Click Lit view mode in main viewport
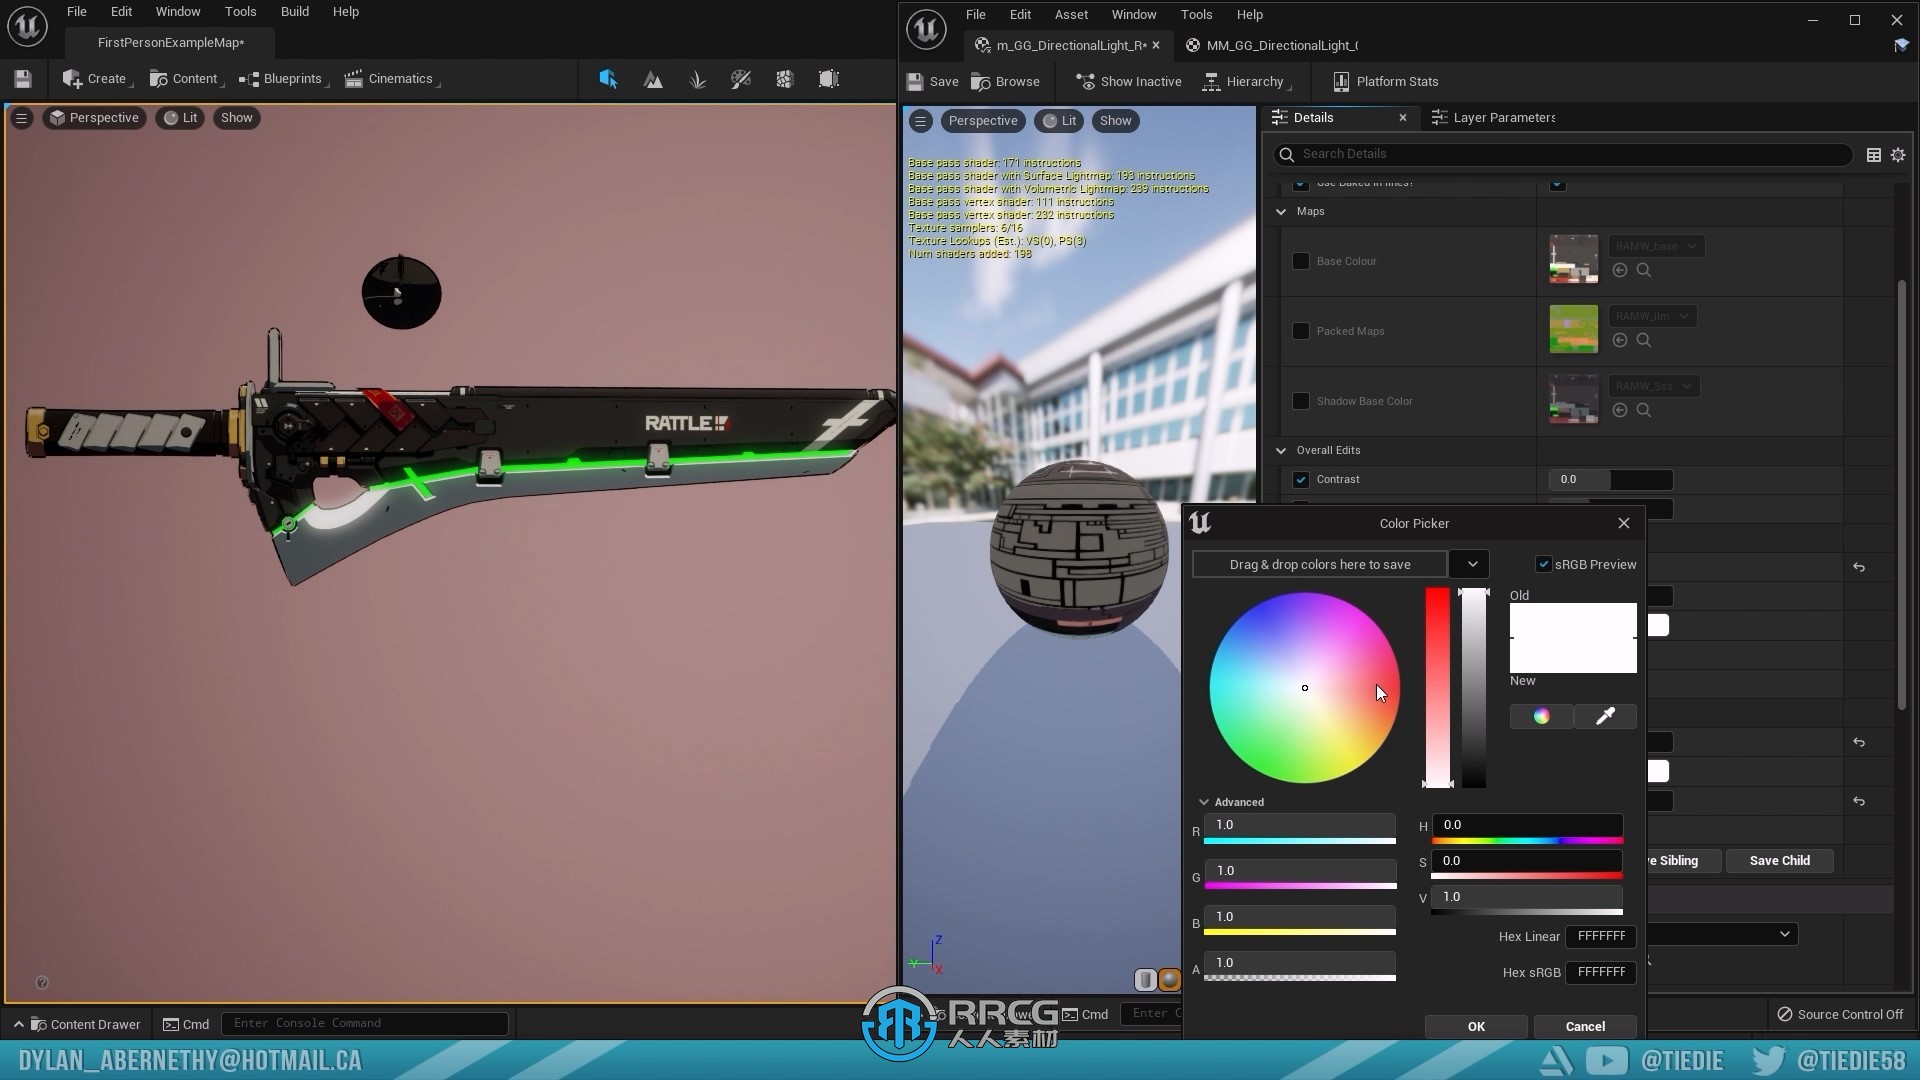1920x1080 pixels. coord(180,118)
